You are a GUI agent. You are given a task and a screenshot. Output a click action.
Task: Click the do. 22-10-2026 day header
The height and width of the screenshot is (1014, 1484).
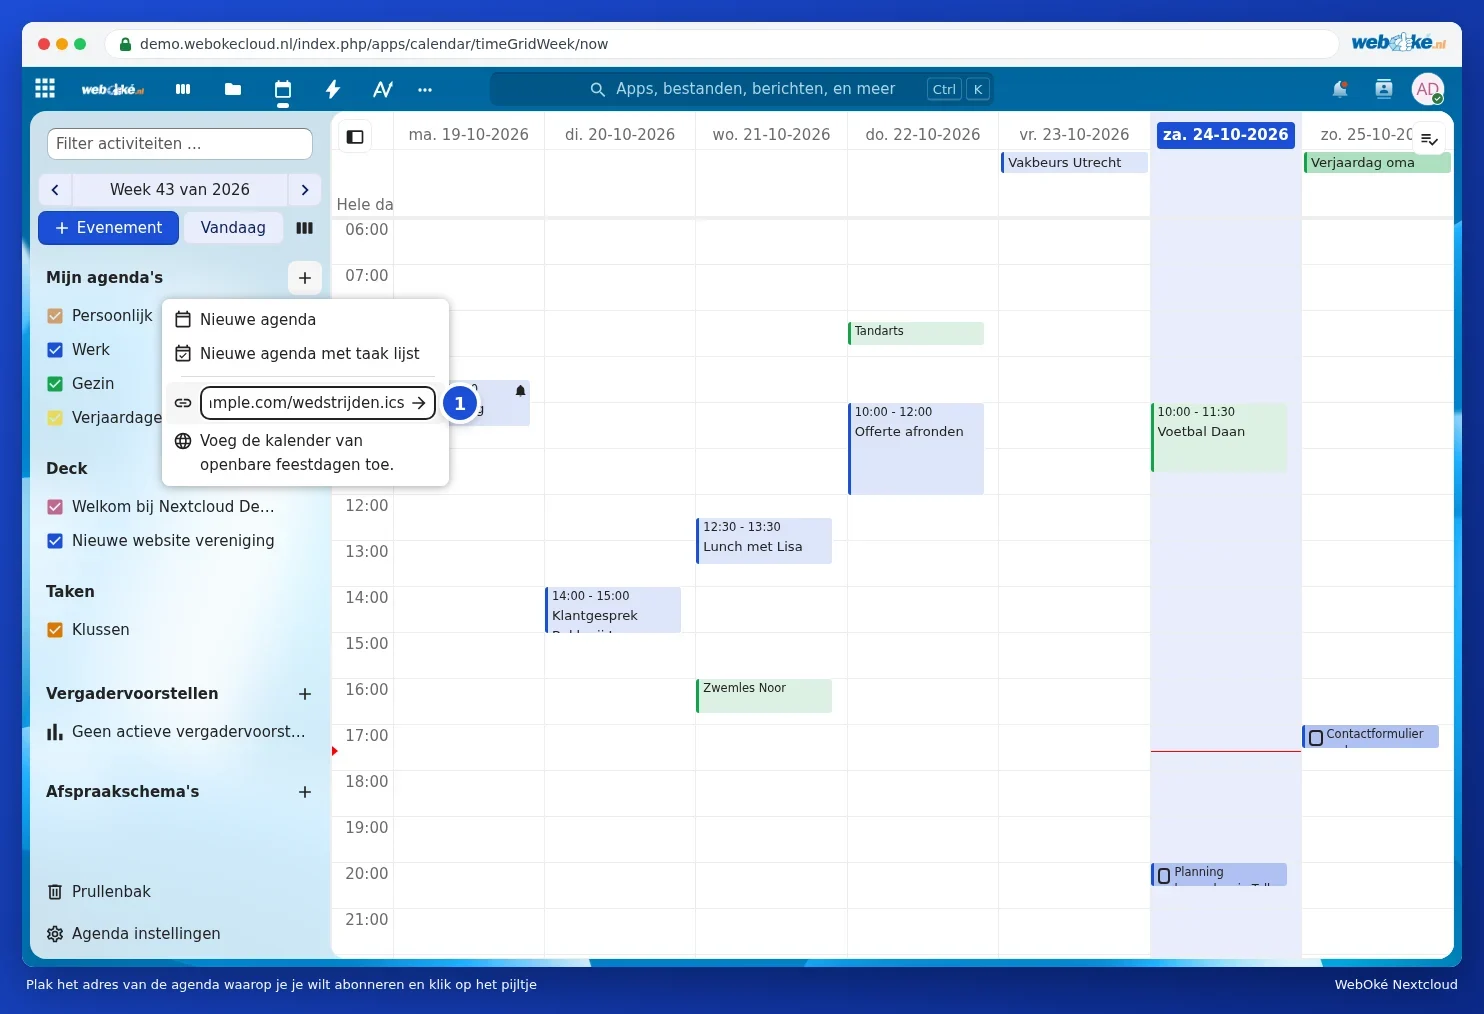point(923,135)
